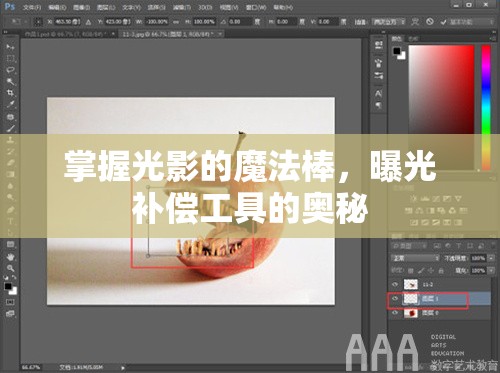
Task: Toggle relative positioning triangle icon
Action: click(88, 22)
